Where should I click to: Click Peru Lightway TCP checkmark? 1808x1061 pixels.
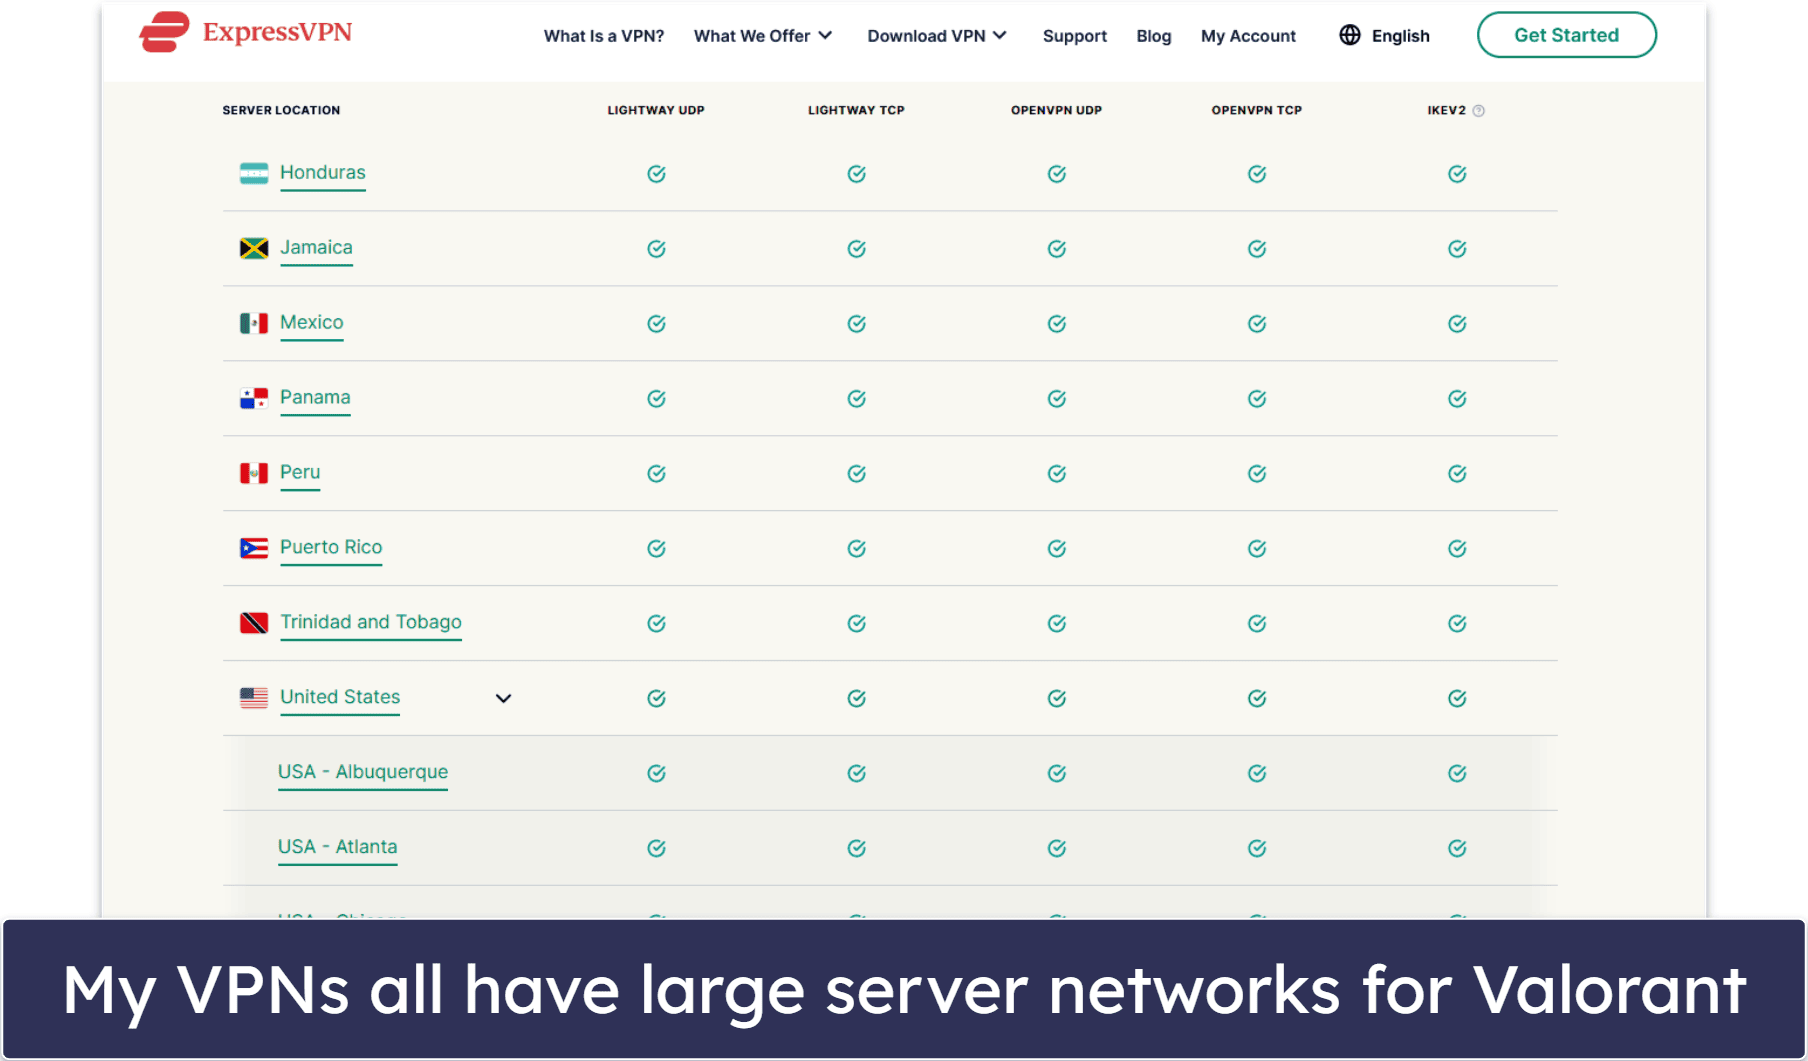point(856,474)
